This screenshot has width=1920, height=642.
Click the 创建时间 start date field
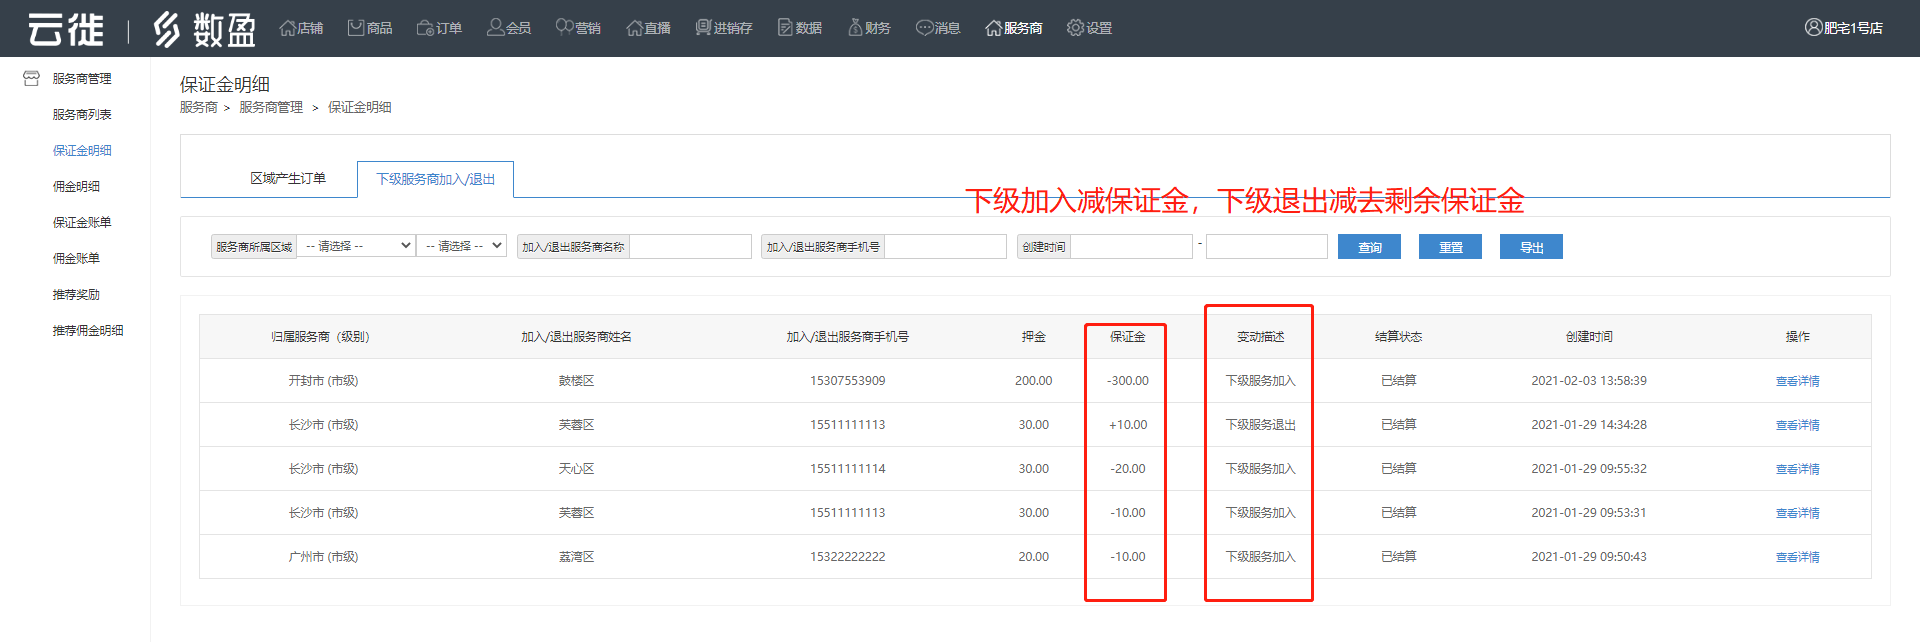[x=1131, y=247]
